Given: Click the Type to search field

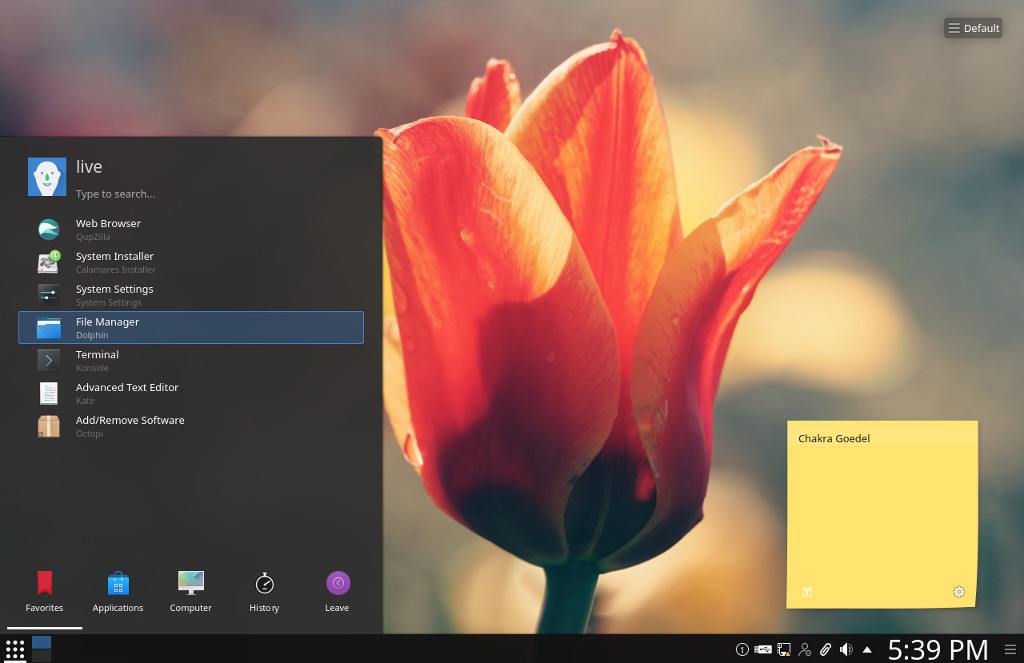Looking at the screenshot, I should tap(140, 193).
